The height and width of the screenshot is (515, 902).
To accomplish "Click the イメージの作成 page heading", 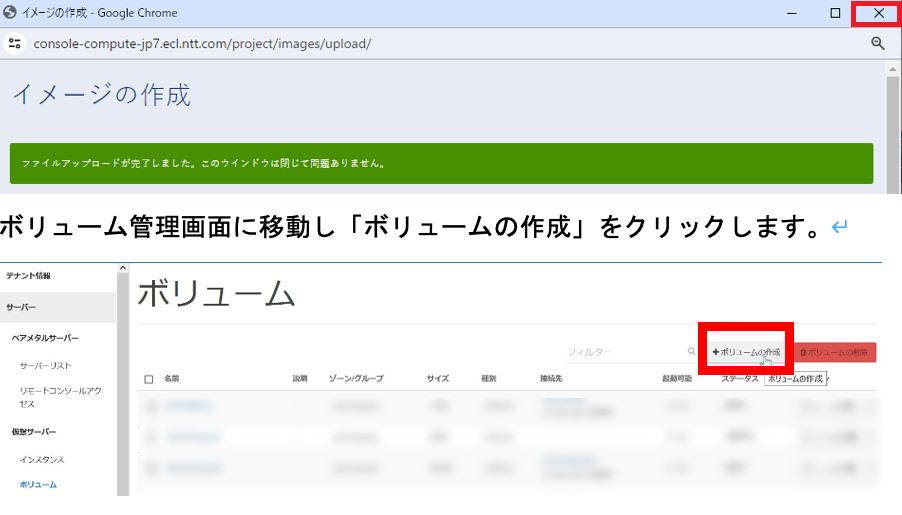I will [102, 95].
